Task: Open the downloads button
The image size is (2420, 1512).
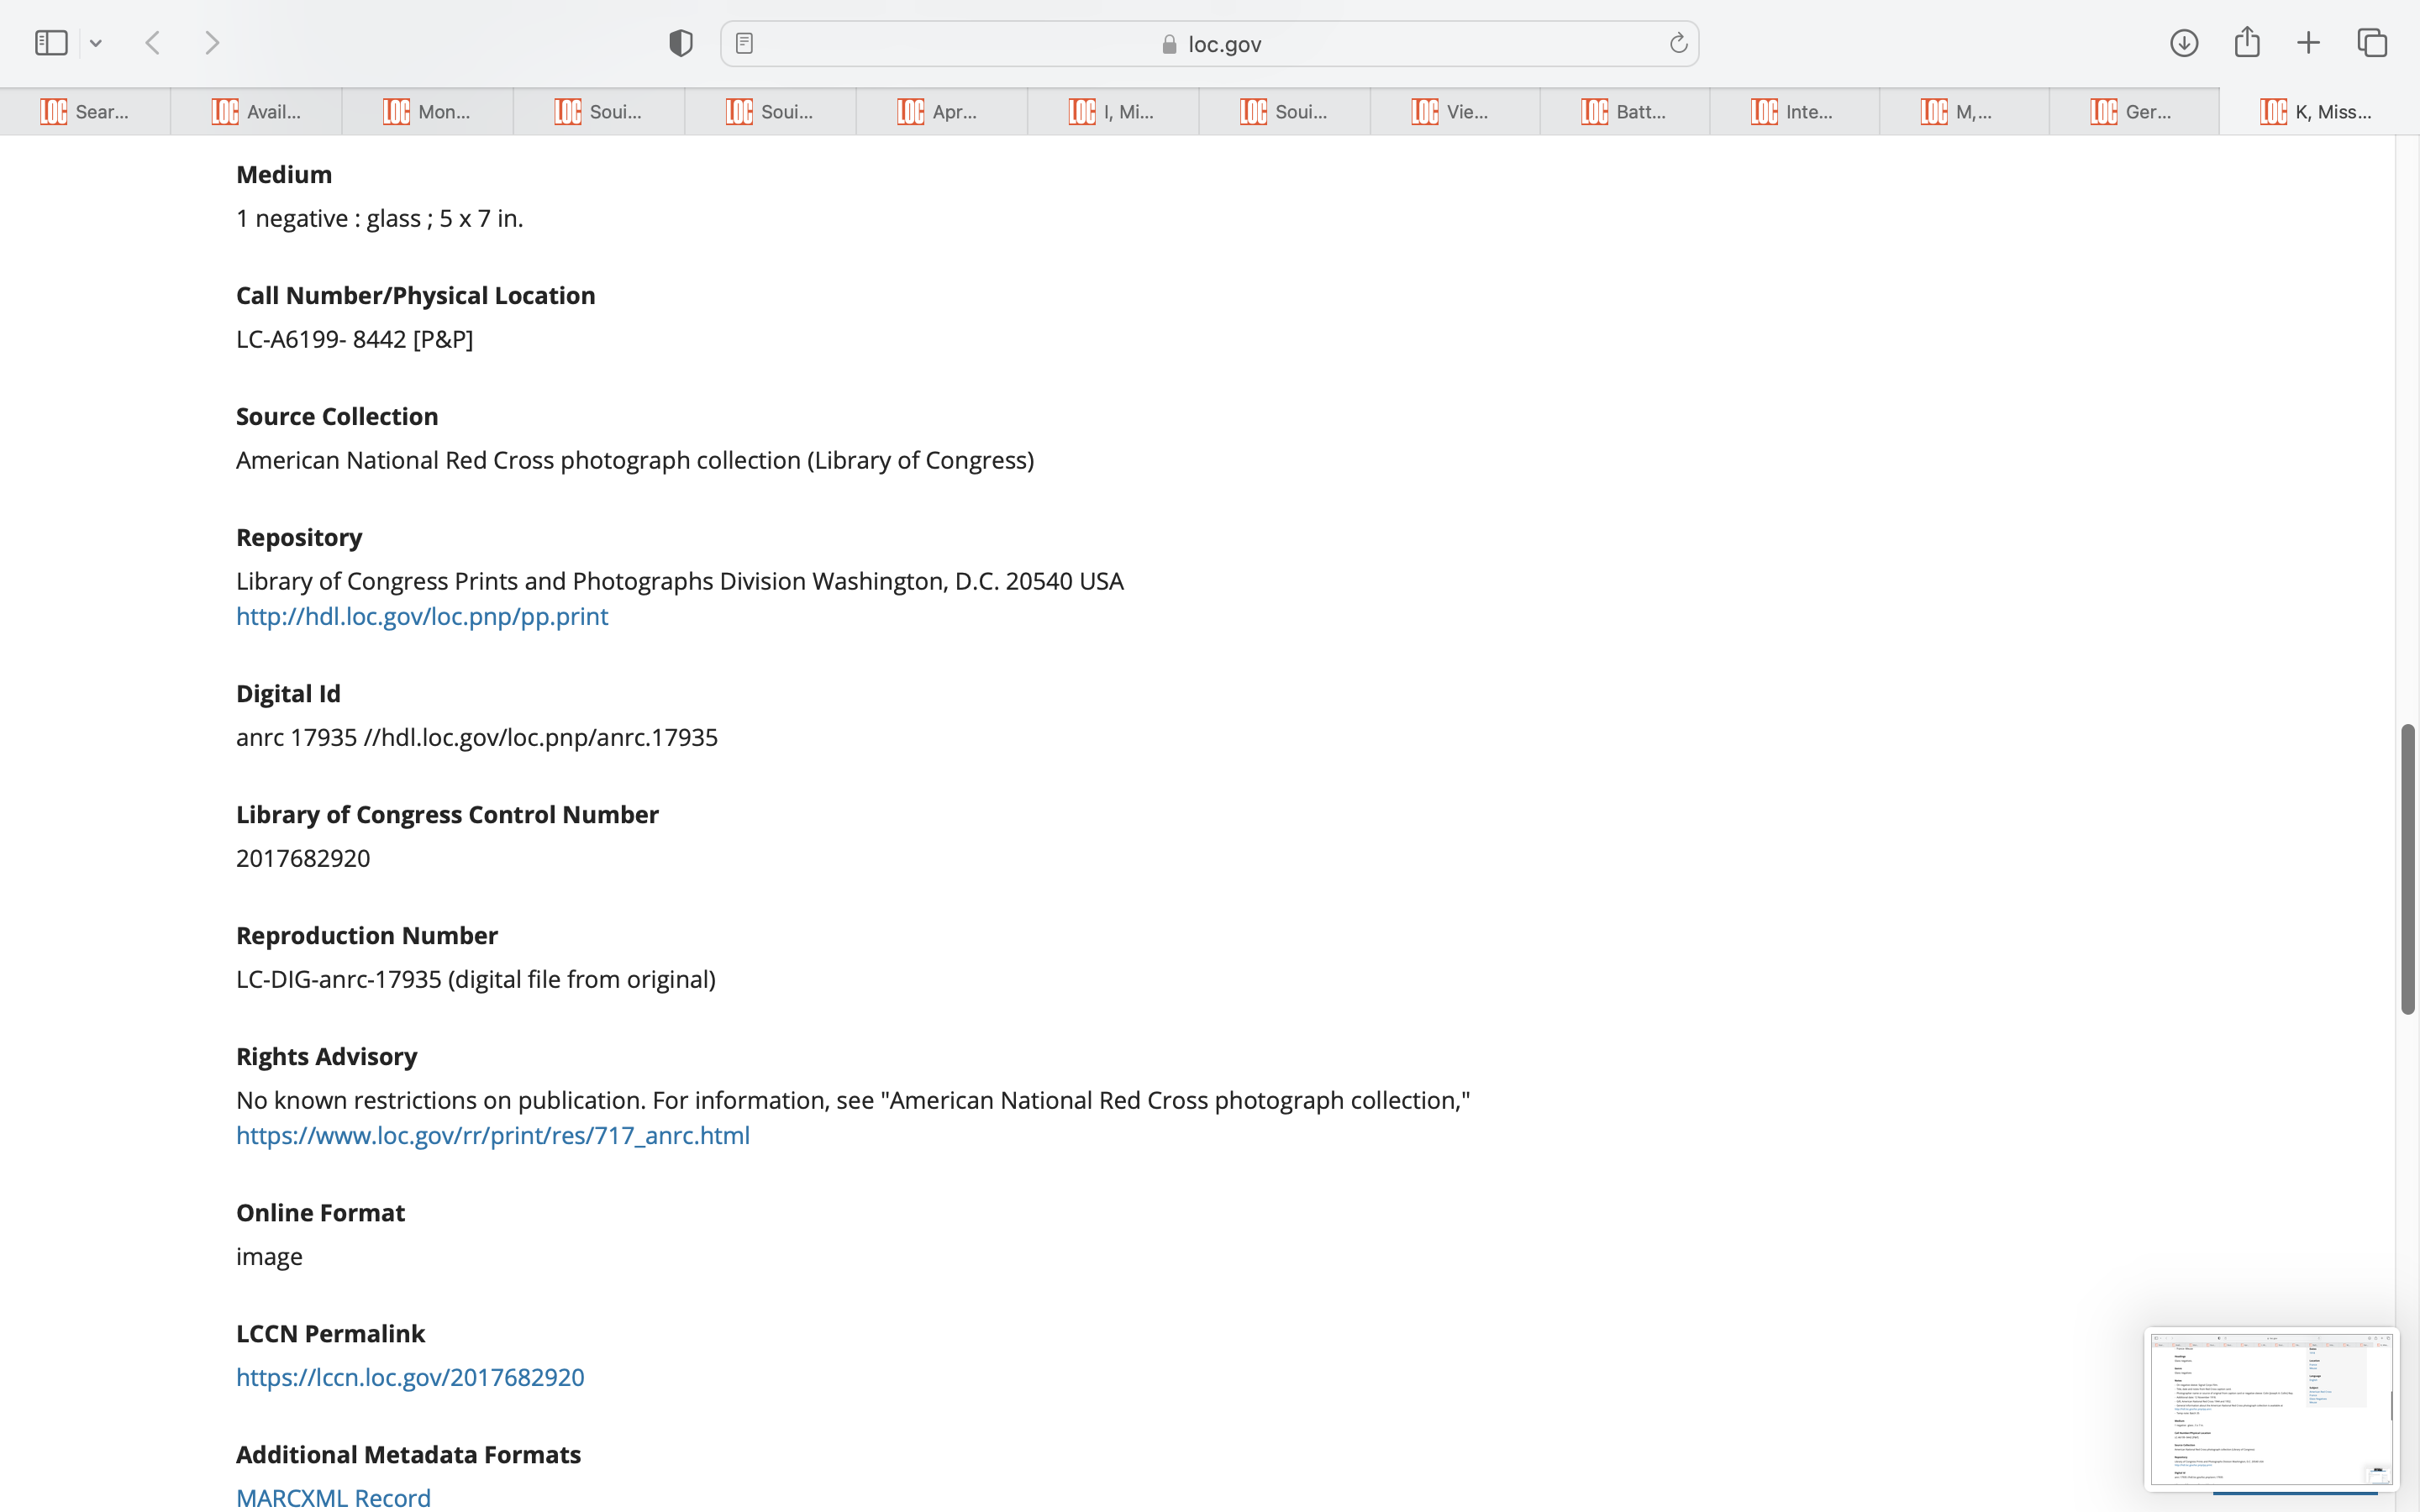Action: [x=2184, y=43]
